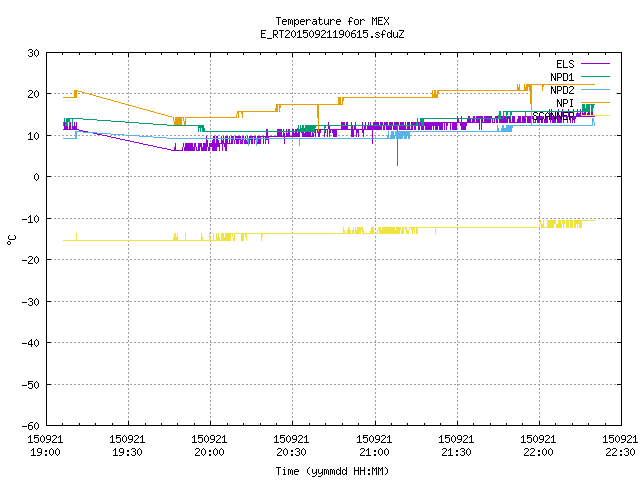Click the orange NPI dip near 20:40
Viewport: 640px width, 480px height.
318,117
